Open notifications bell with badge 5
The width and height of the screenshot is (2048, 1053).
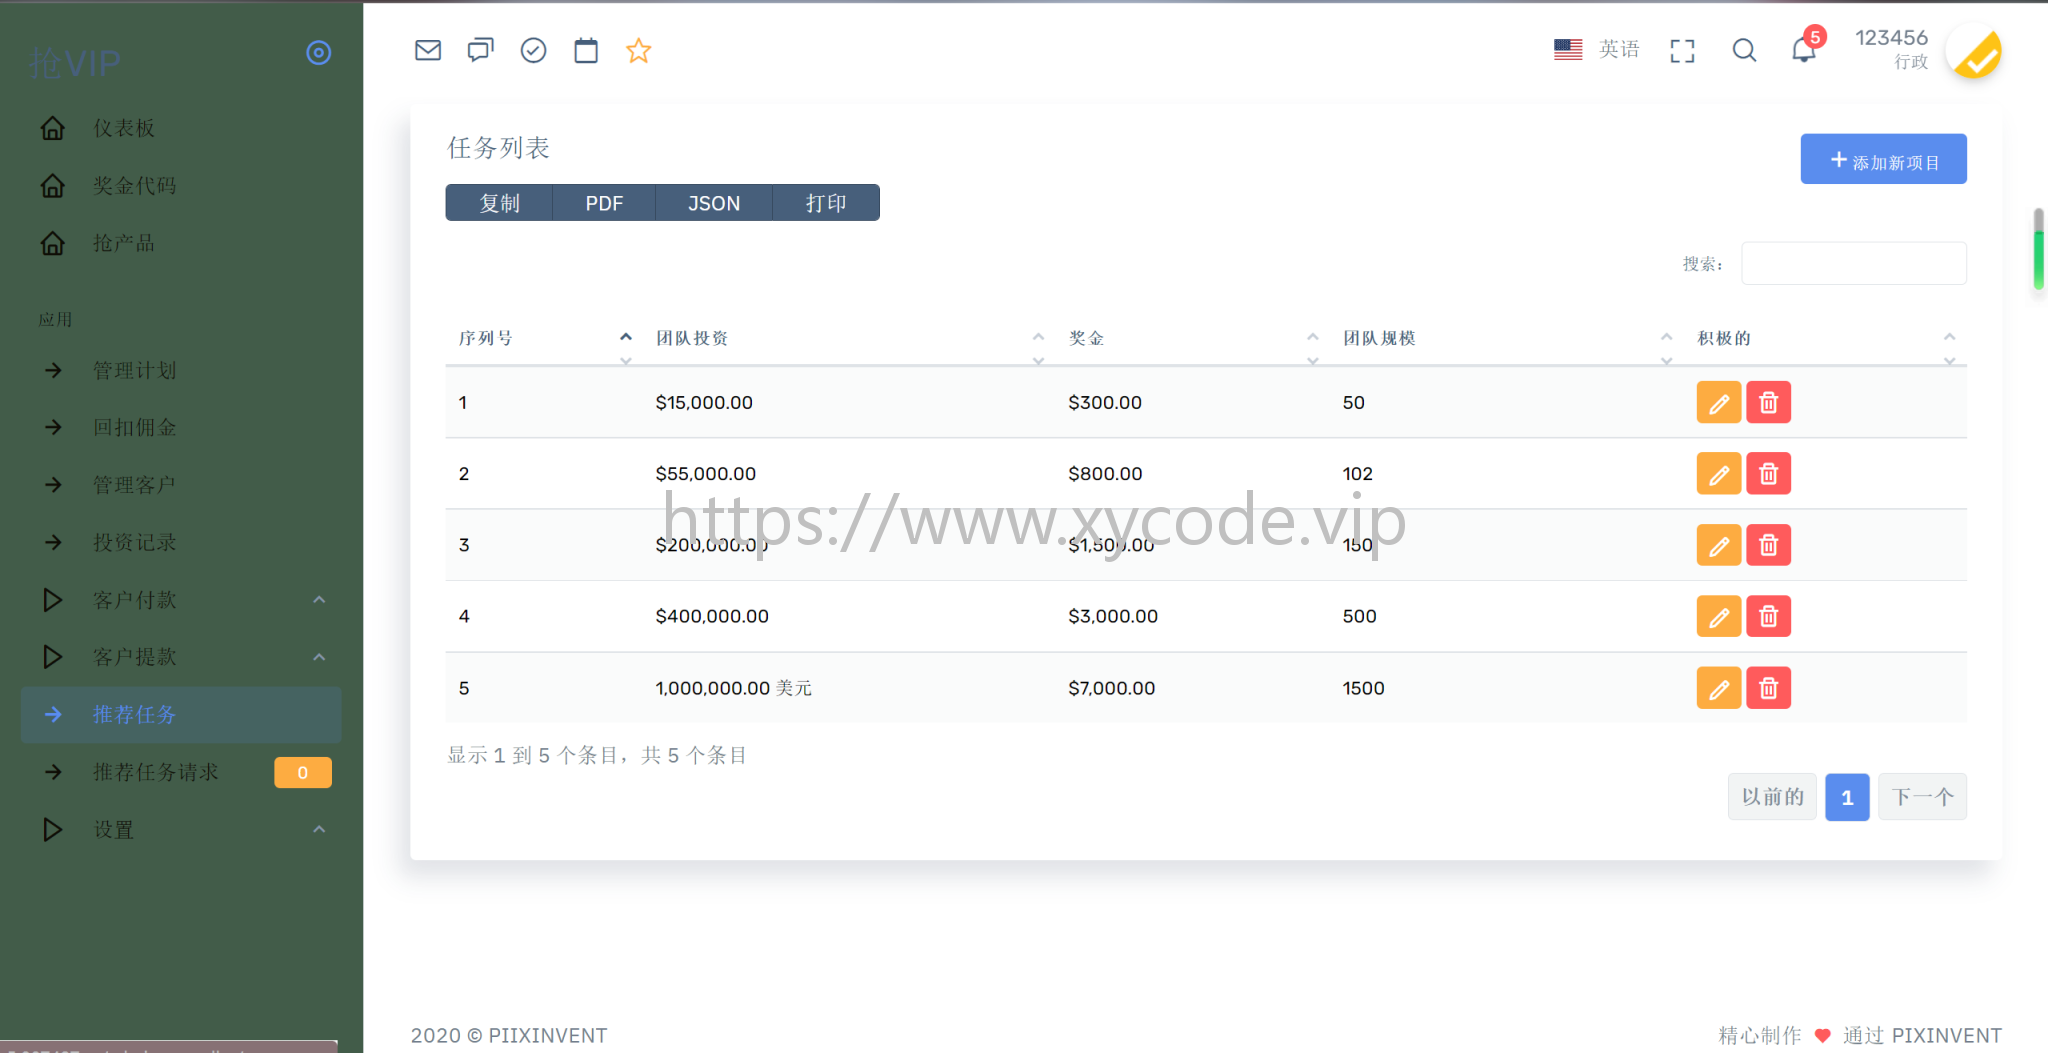coord(1805,48)
